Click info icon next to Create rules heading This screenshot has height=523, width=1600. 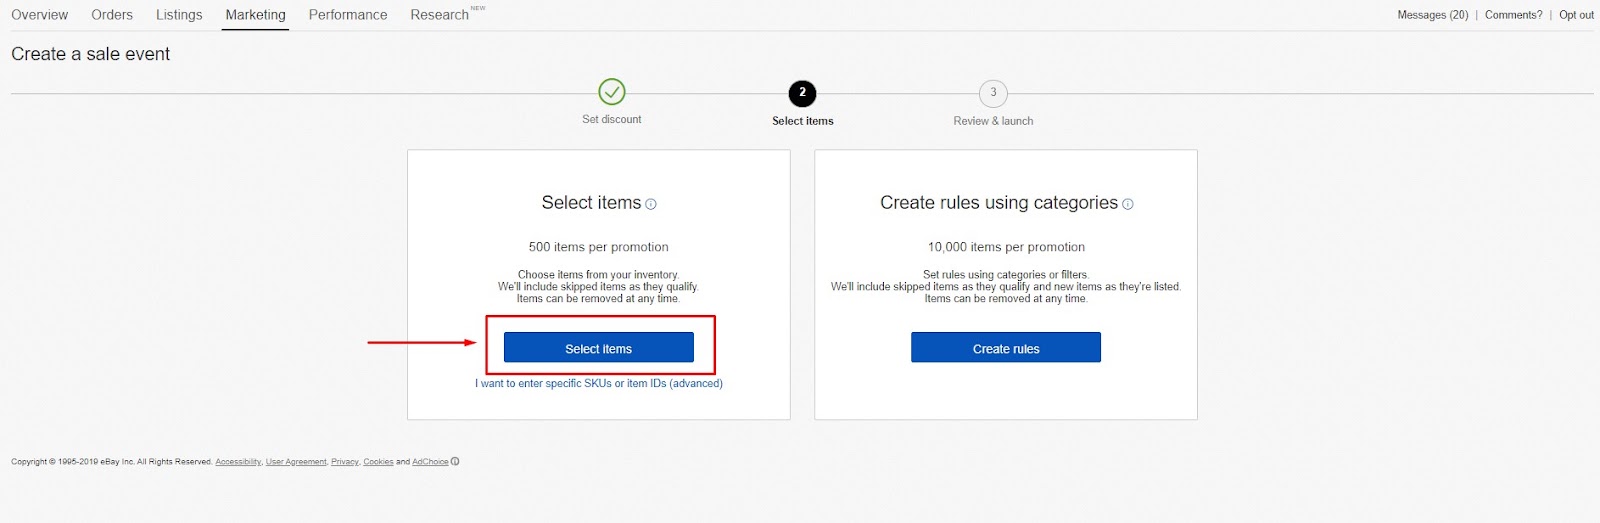(x=1128, y=204)
